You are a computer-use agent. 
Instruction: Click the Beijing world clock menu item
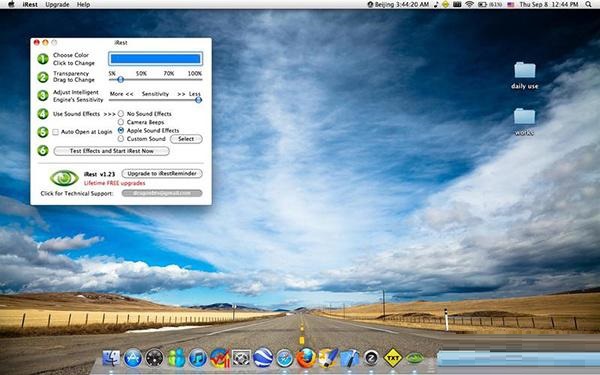click(x=398, y=4)
